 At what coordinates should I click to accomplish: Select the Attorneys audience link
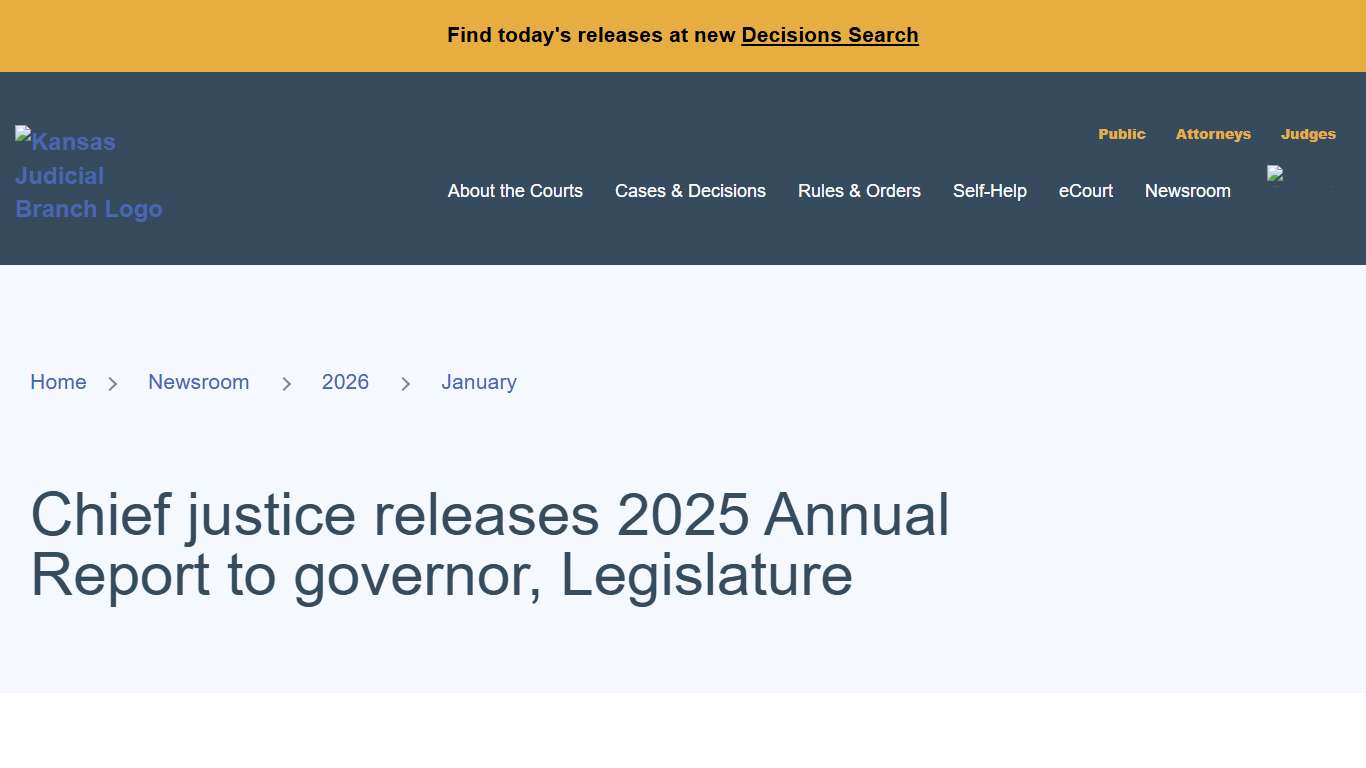[1213, 134]
